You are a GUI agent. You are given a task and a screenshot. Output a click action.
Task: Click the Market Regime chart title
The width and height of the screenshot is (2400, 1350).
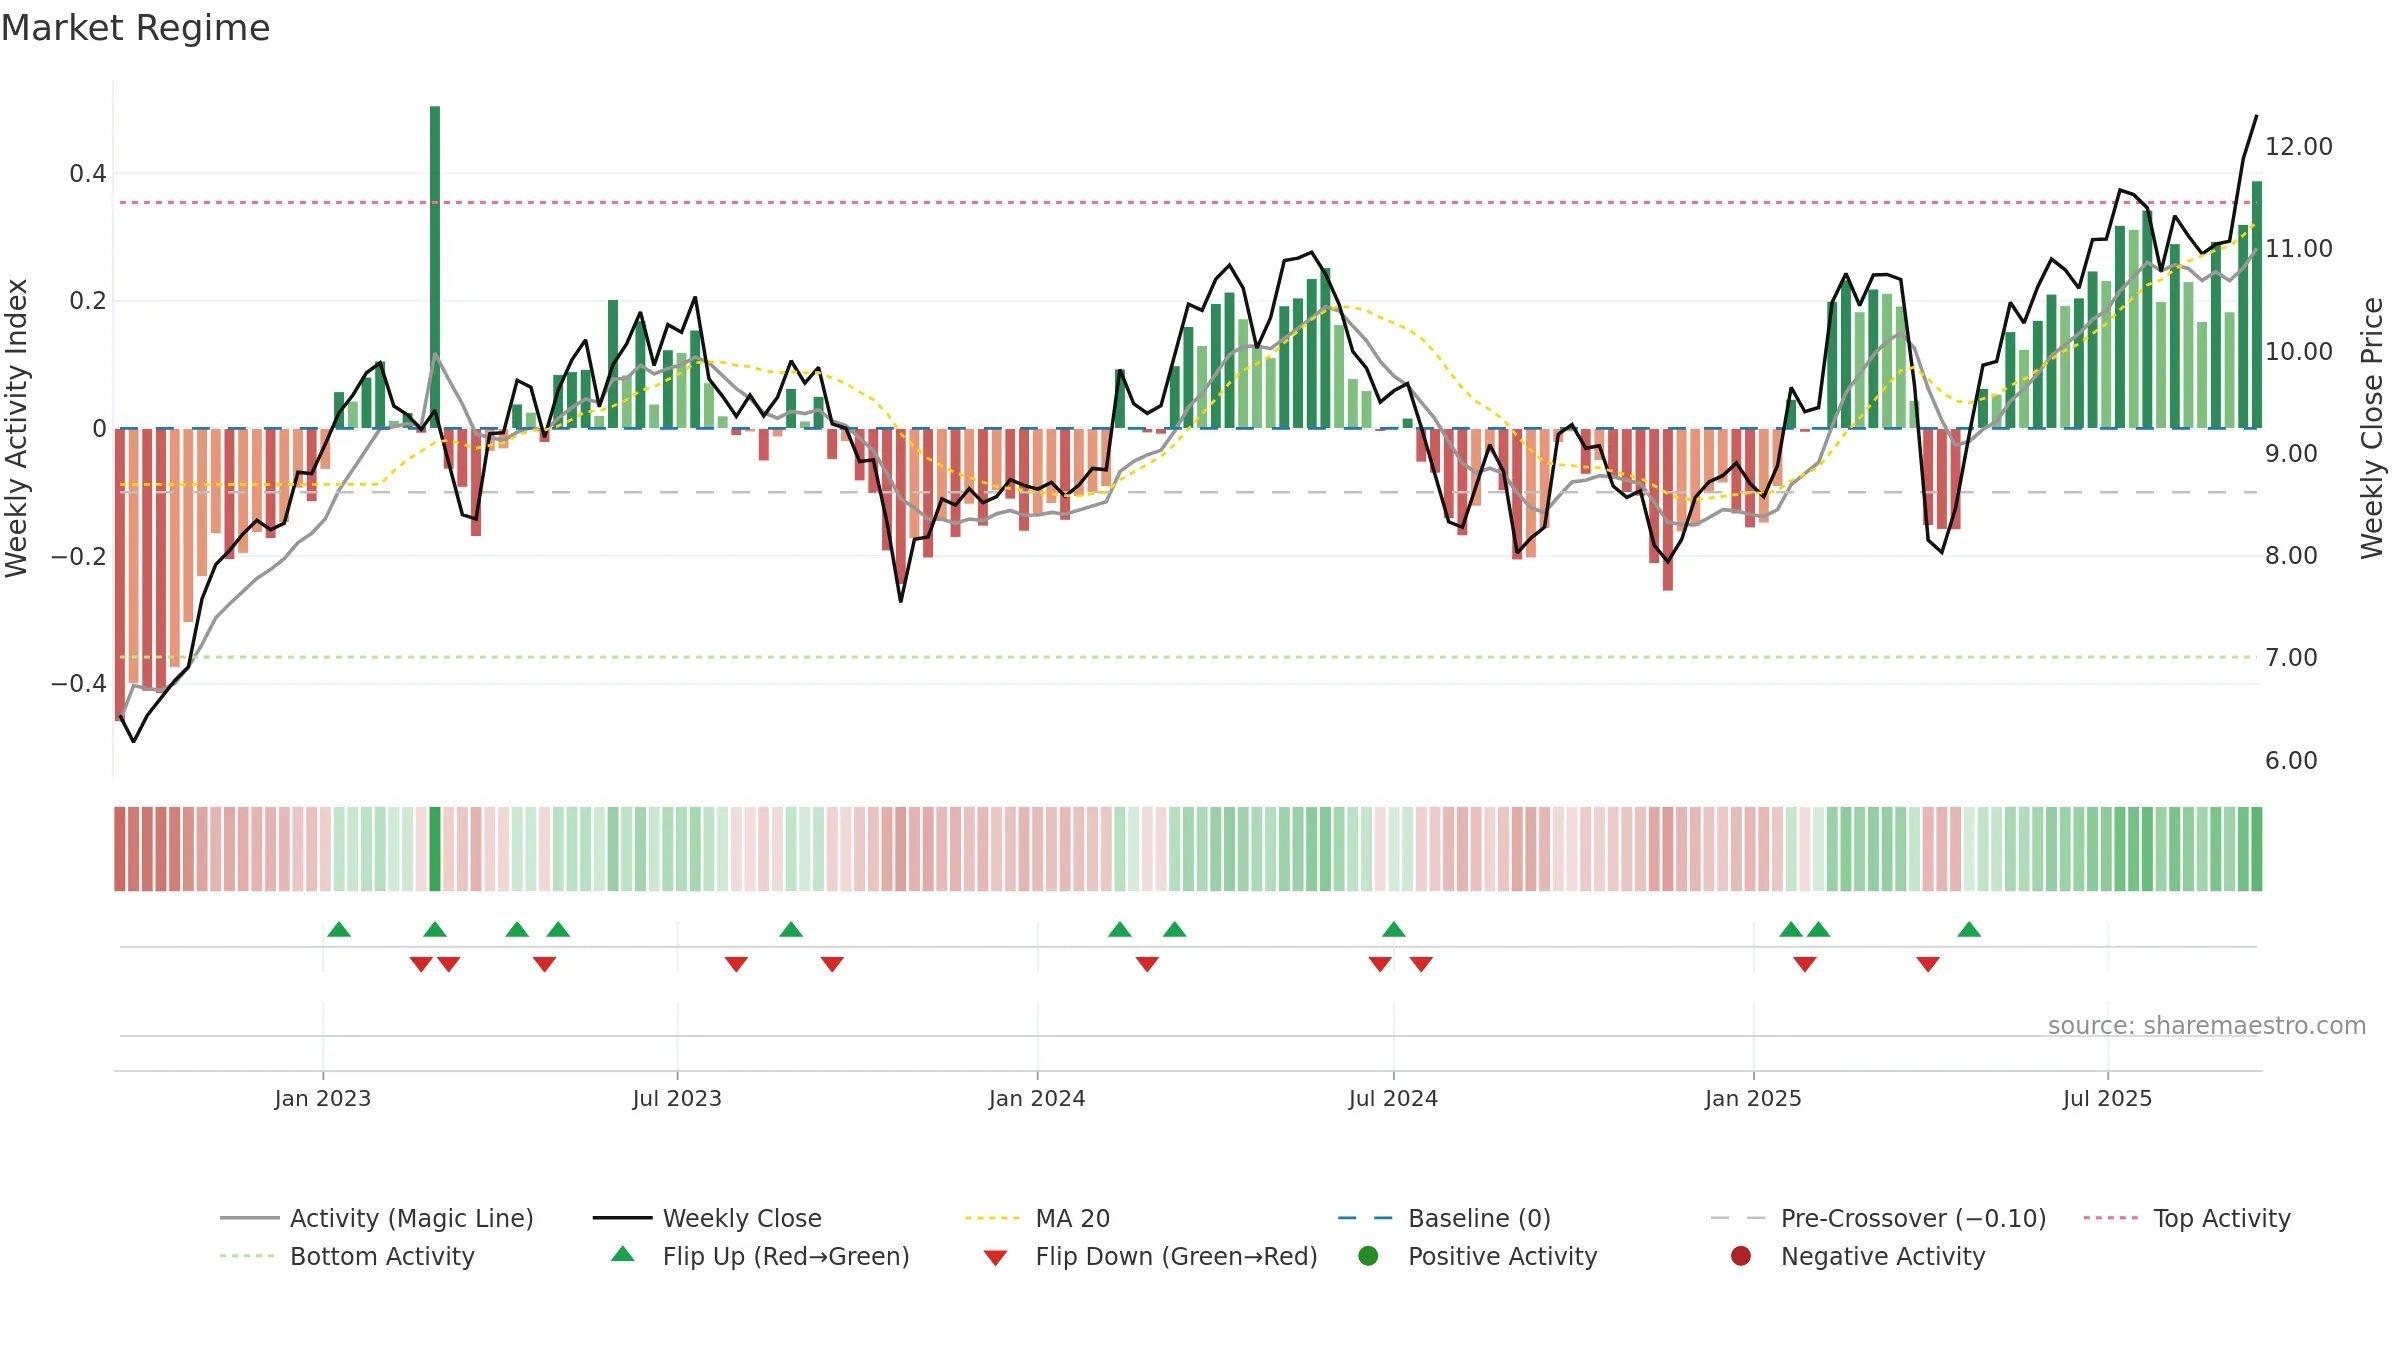coord(135,28)
